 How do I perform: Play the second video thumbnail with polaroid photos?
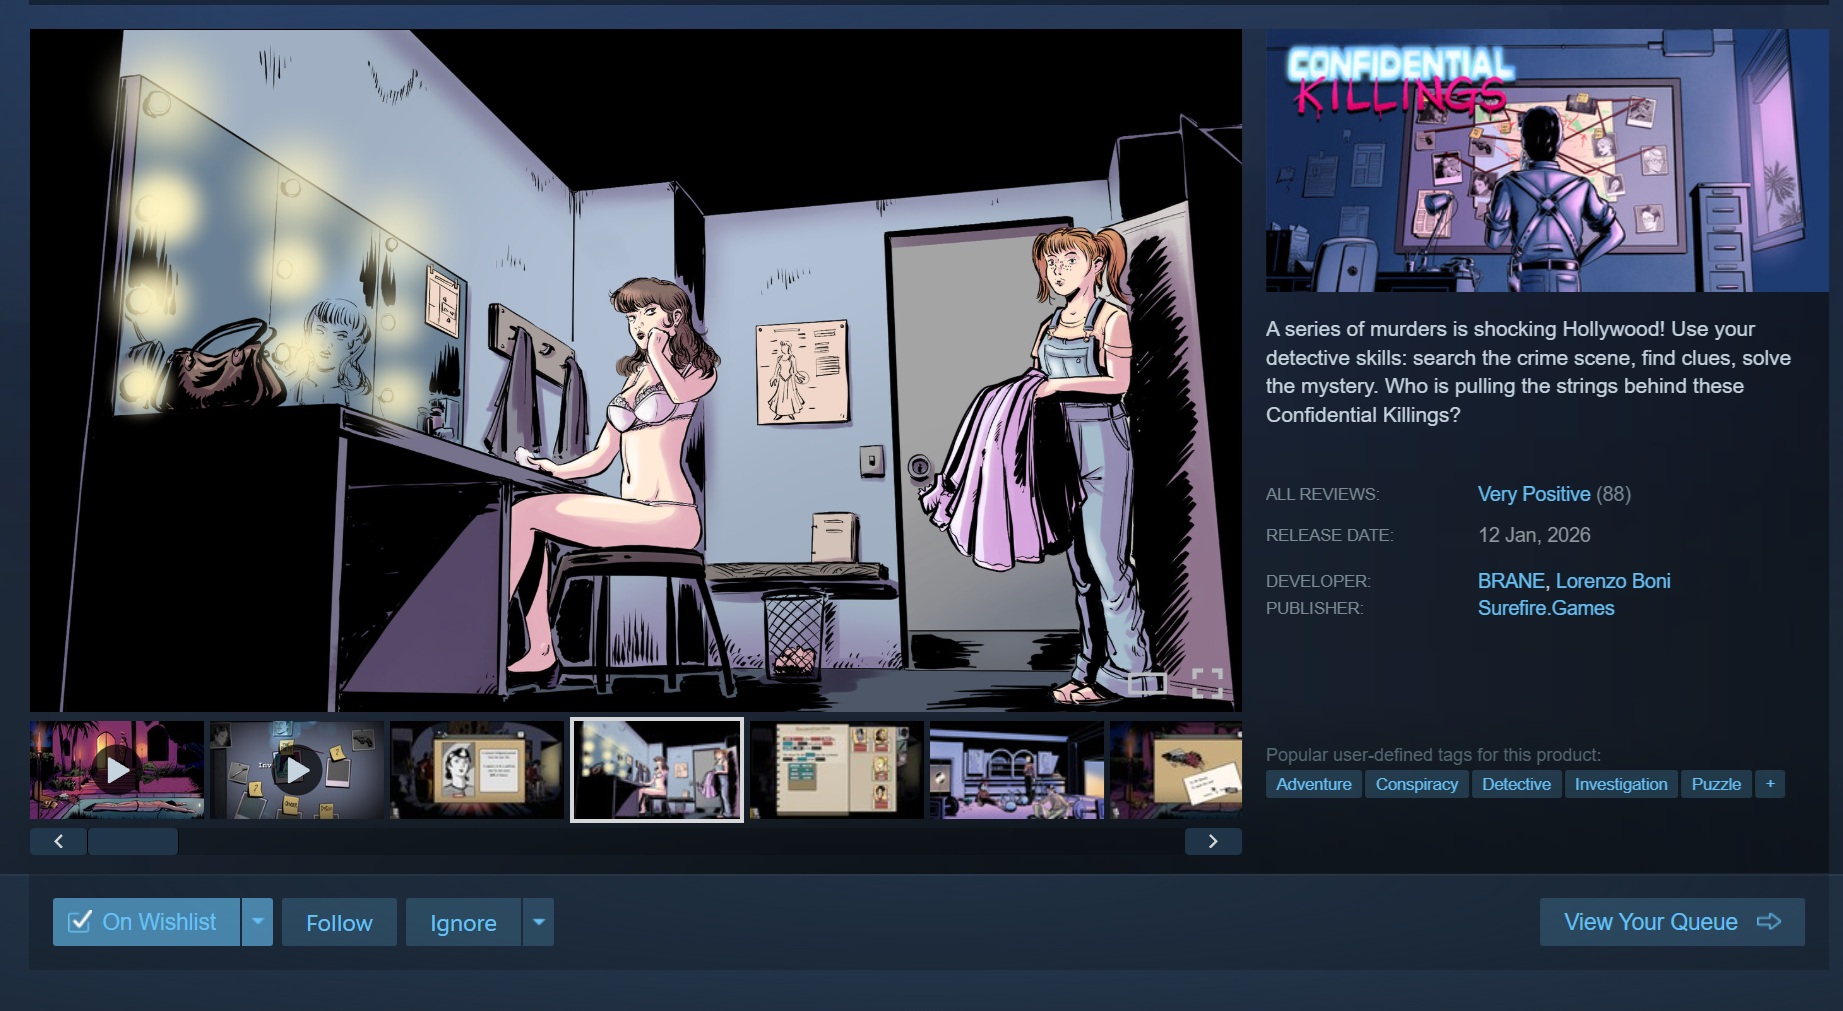297,770
